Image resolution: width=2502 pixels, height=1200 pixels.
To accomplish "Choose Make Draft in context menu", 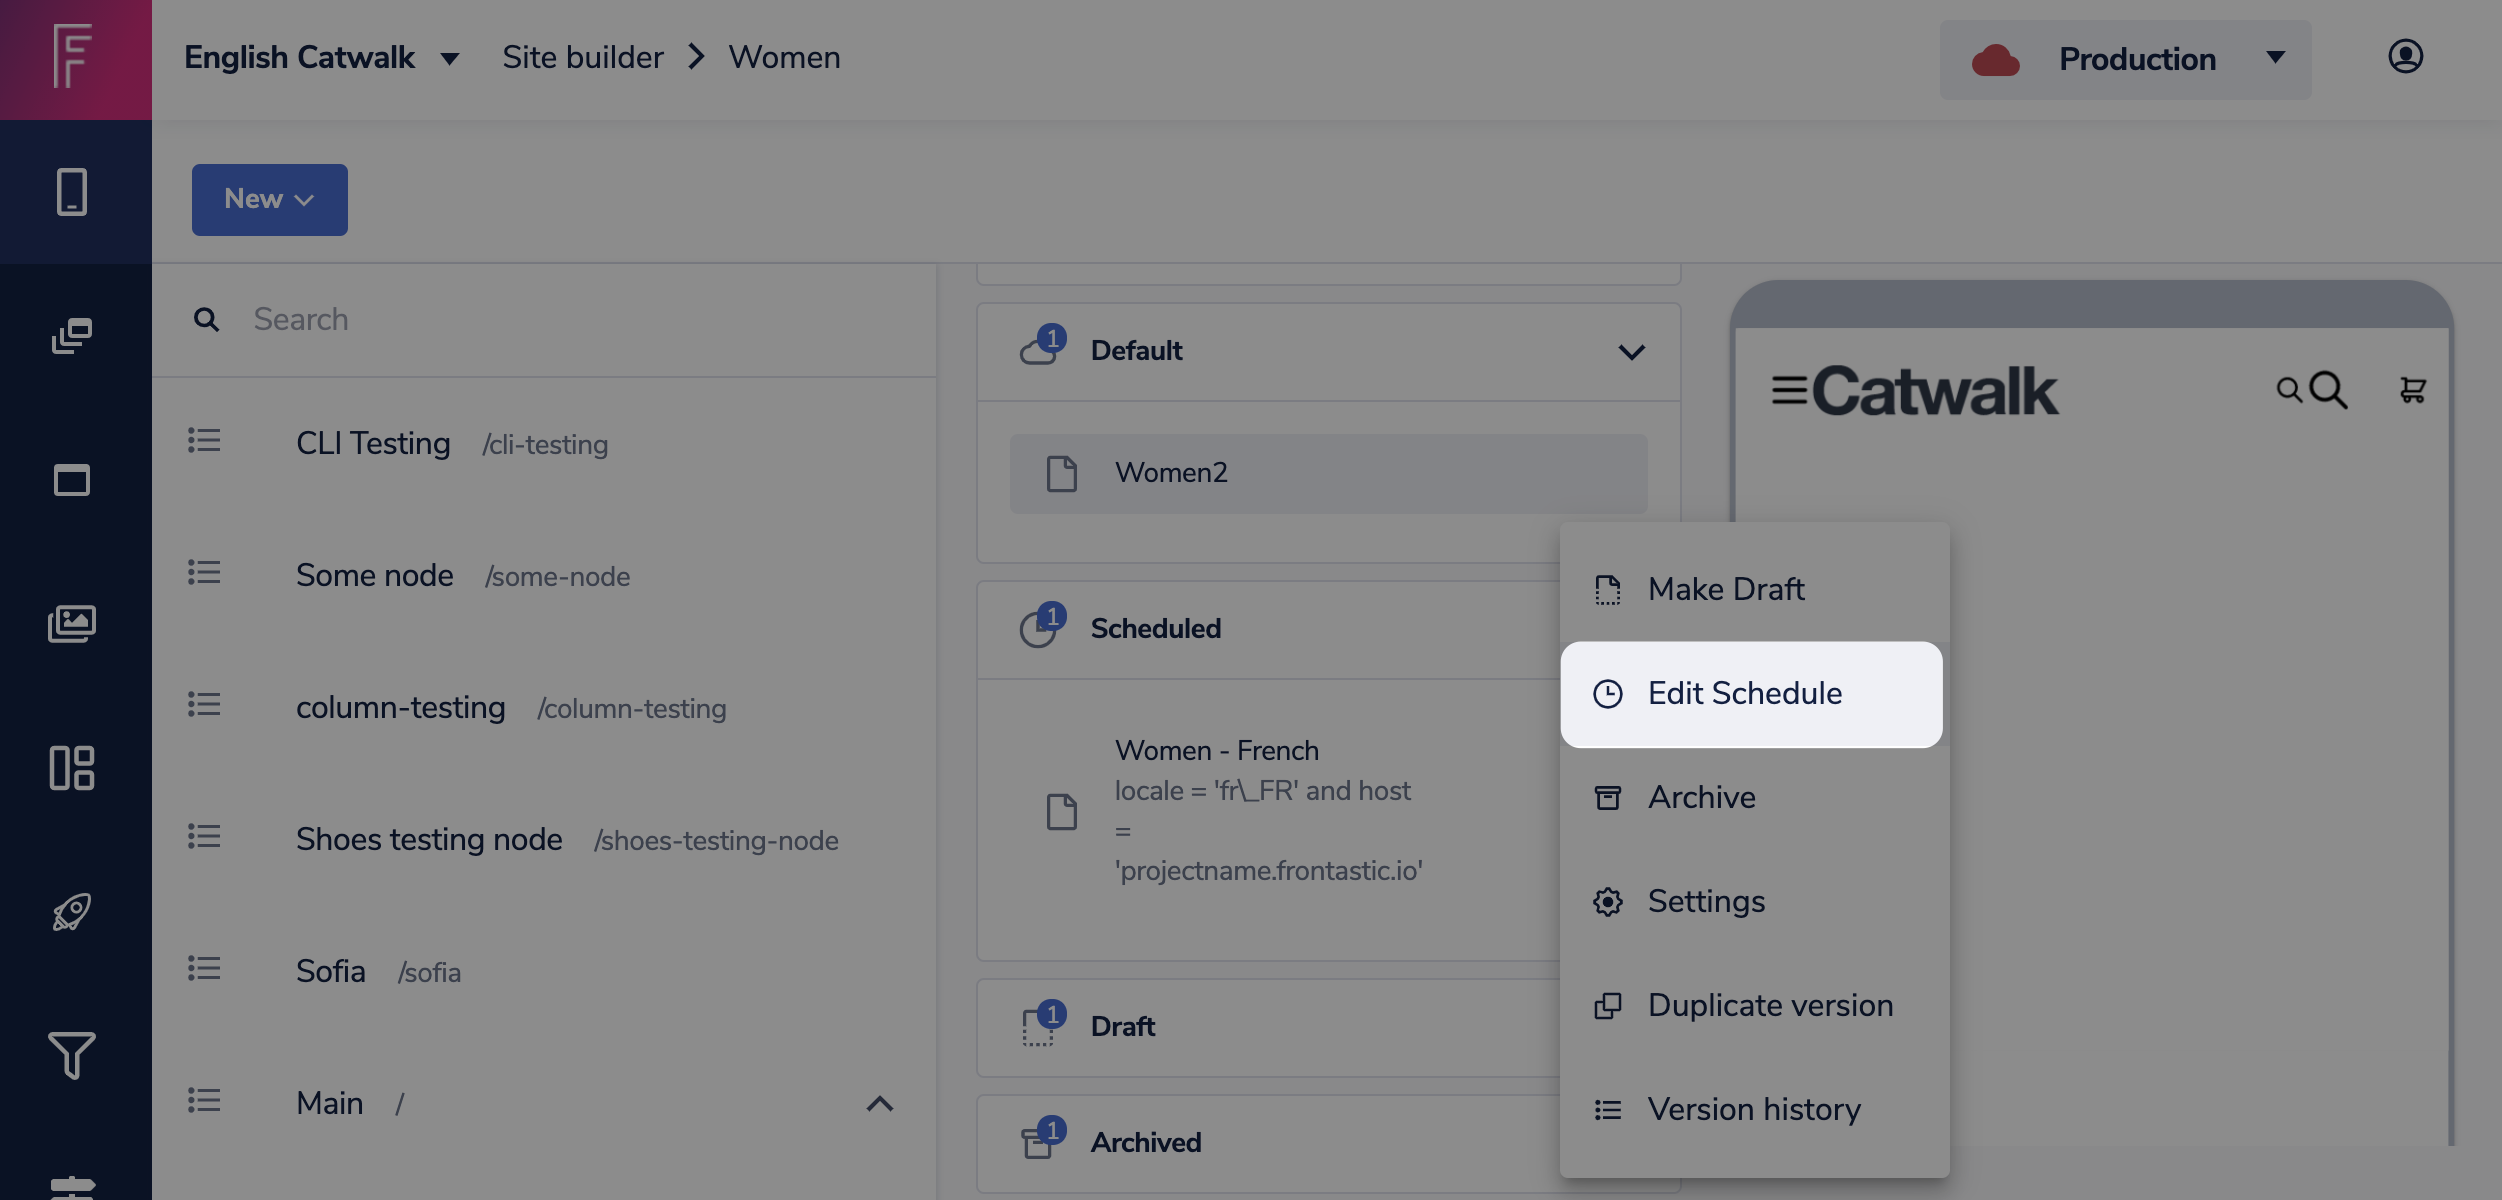I will (x=1725, y=590).
